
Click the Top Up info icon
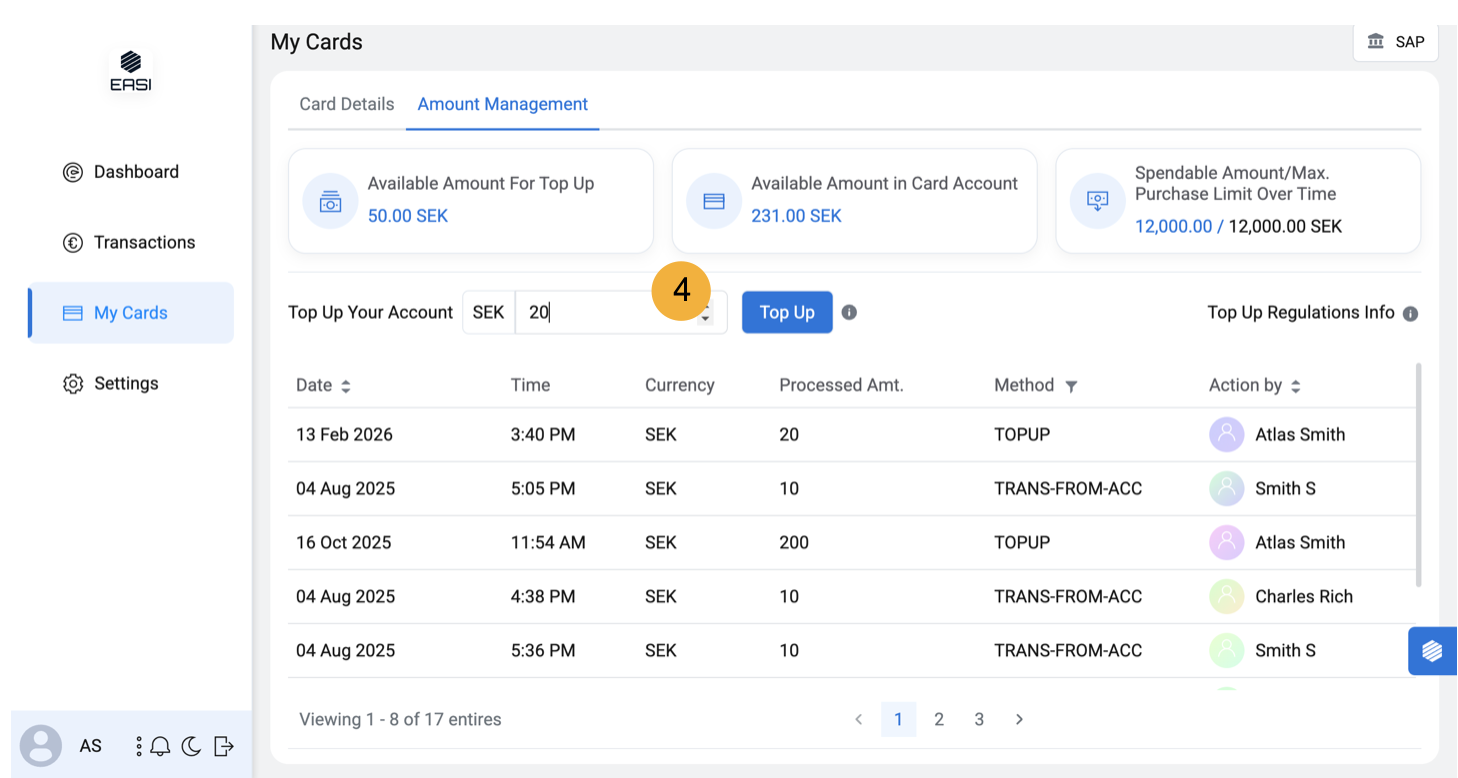coord(849,312)
